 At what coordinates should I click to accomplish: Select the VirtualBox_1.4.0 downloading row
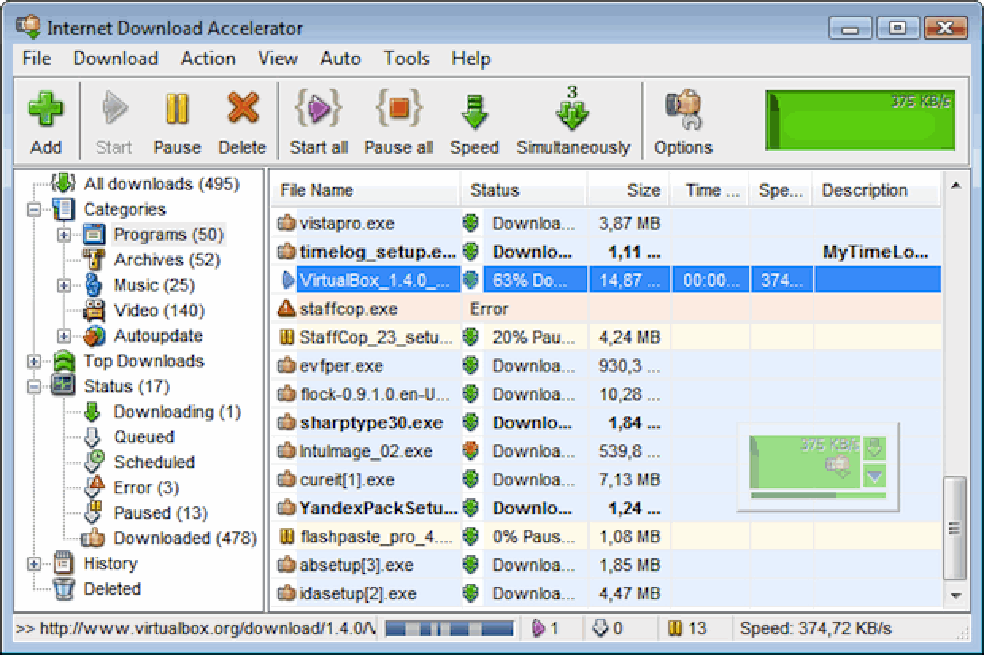[606, 280]
